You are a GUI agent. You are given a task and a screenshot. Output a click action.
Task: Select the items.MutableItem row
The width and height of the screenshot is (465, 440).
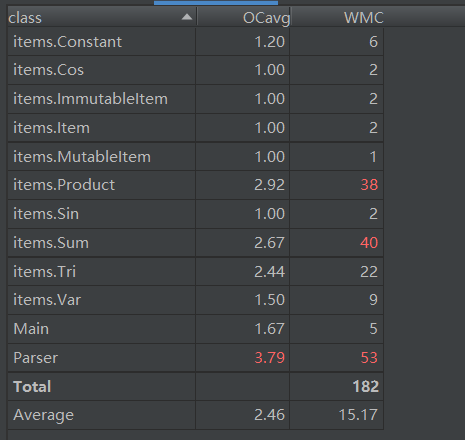click(196, 157)
